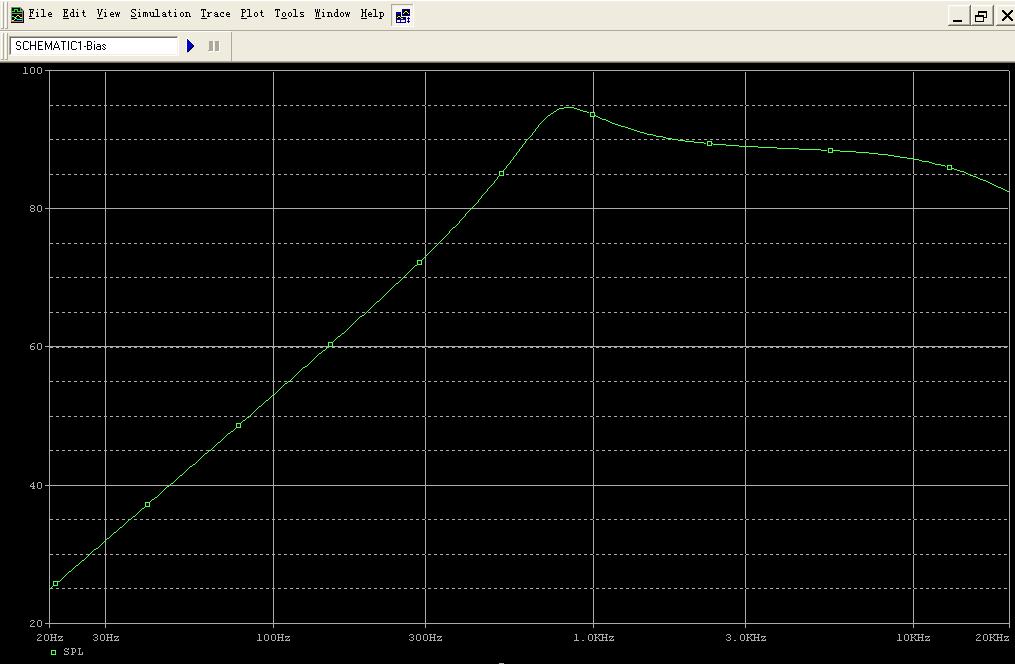
Task: Run the simulation with the play button
Action: [x=190, y=46]
